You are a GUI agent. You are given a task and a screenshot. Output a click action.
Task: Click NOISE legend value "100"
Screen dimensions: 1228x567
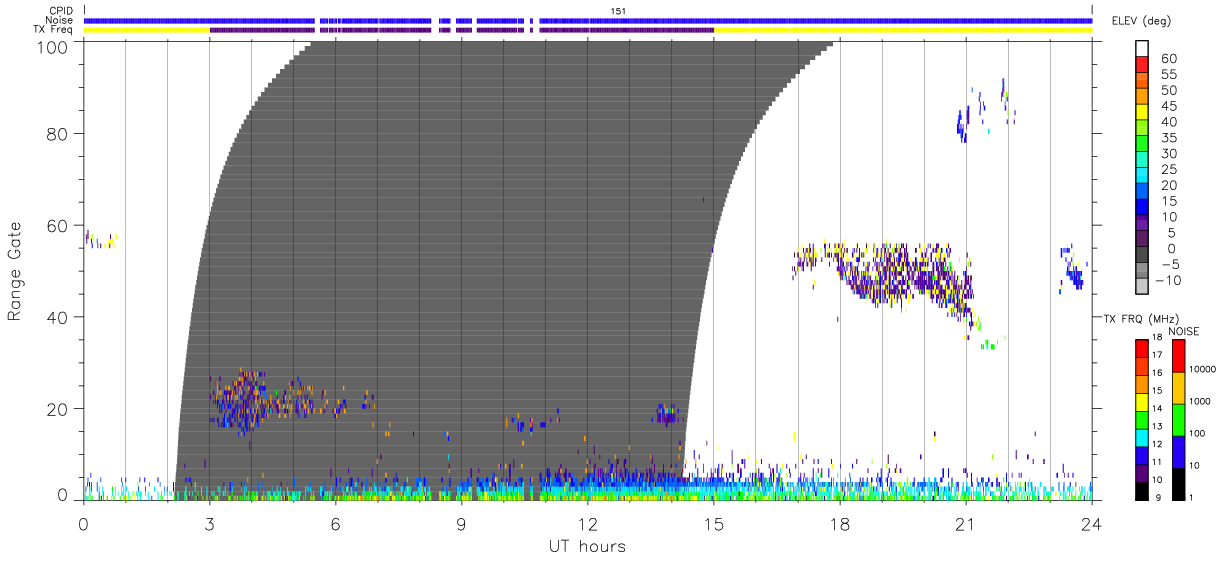1197,433
